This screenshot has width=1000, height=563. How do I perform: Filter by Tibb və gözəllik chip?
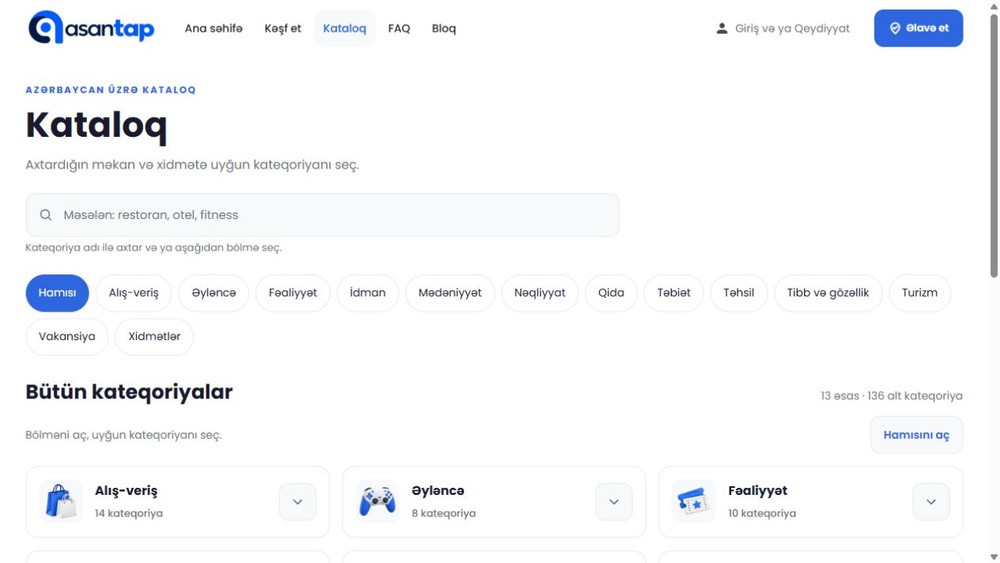click(x=828, y=293)
